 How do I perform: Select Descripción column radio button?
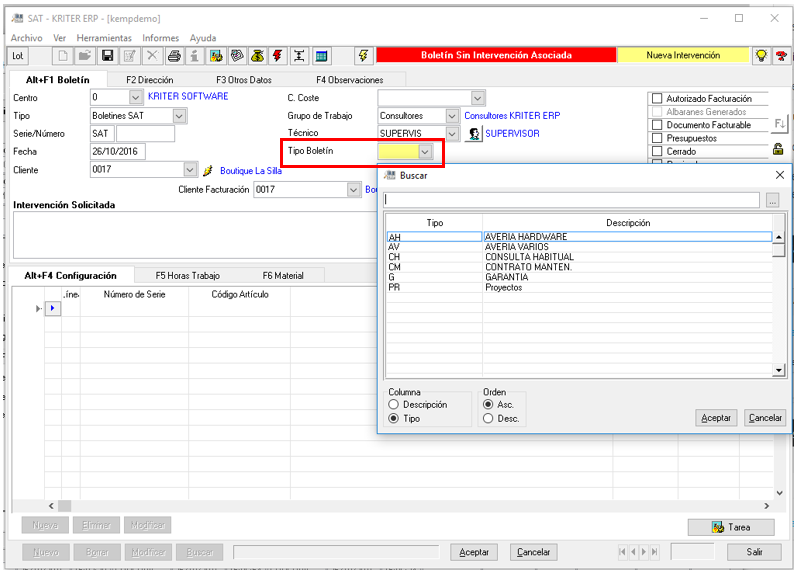(x=393, y=405)
